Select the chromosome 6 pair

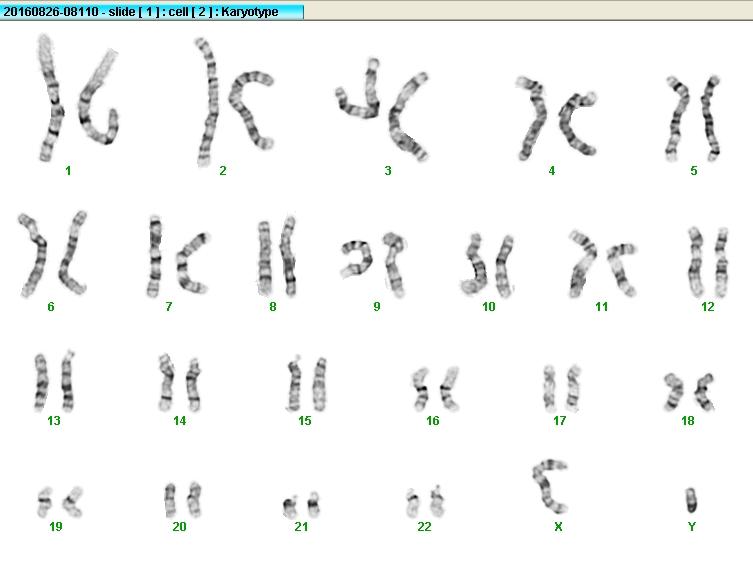click(53, 253)
